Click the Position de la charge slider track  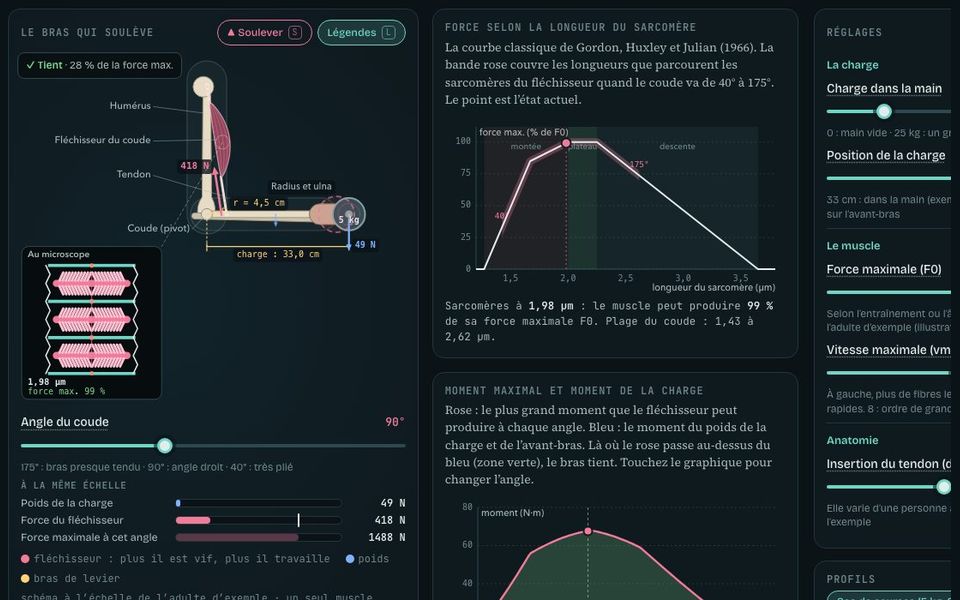pyautogui.click(x=888, y=178)
